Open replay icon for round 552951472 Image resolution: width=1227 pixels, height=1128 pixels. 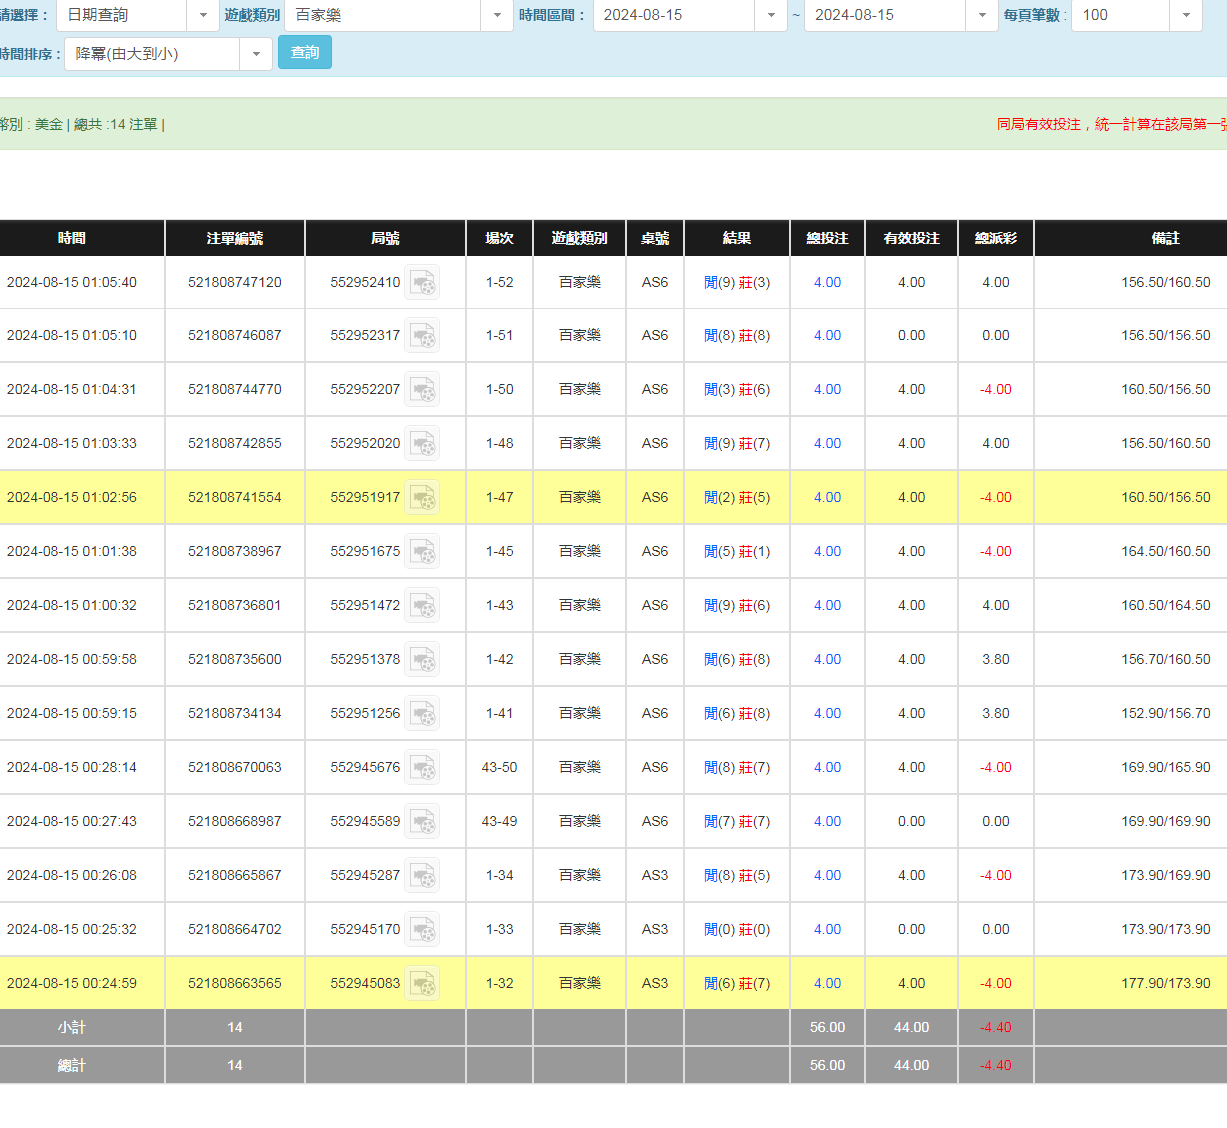(x=422, y=606)
